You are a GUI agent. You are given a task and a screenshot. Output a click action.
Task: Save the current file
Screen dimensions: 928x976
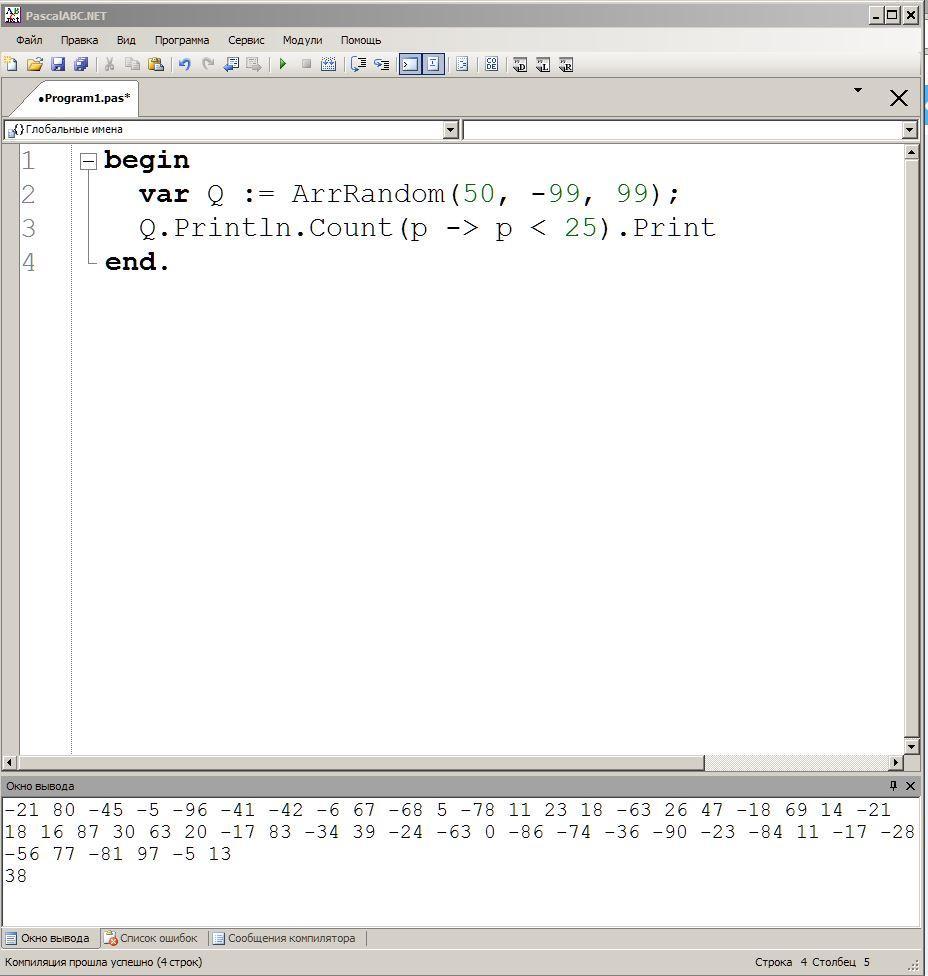pos(58,64)
